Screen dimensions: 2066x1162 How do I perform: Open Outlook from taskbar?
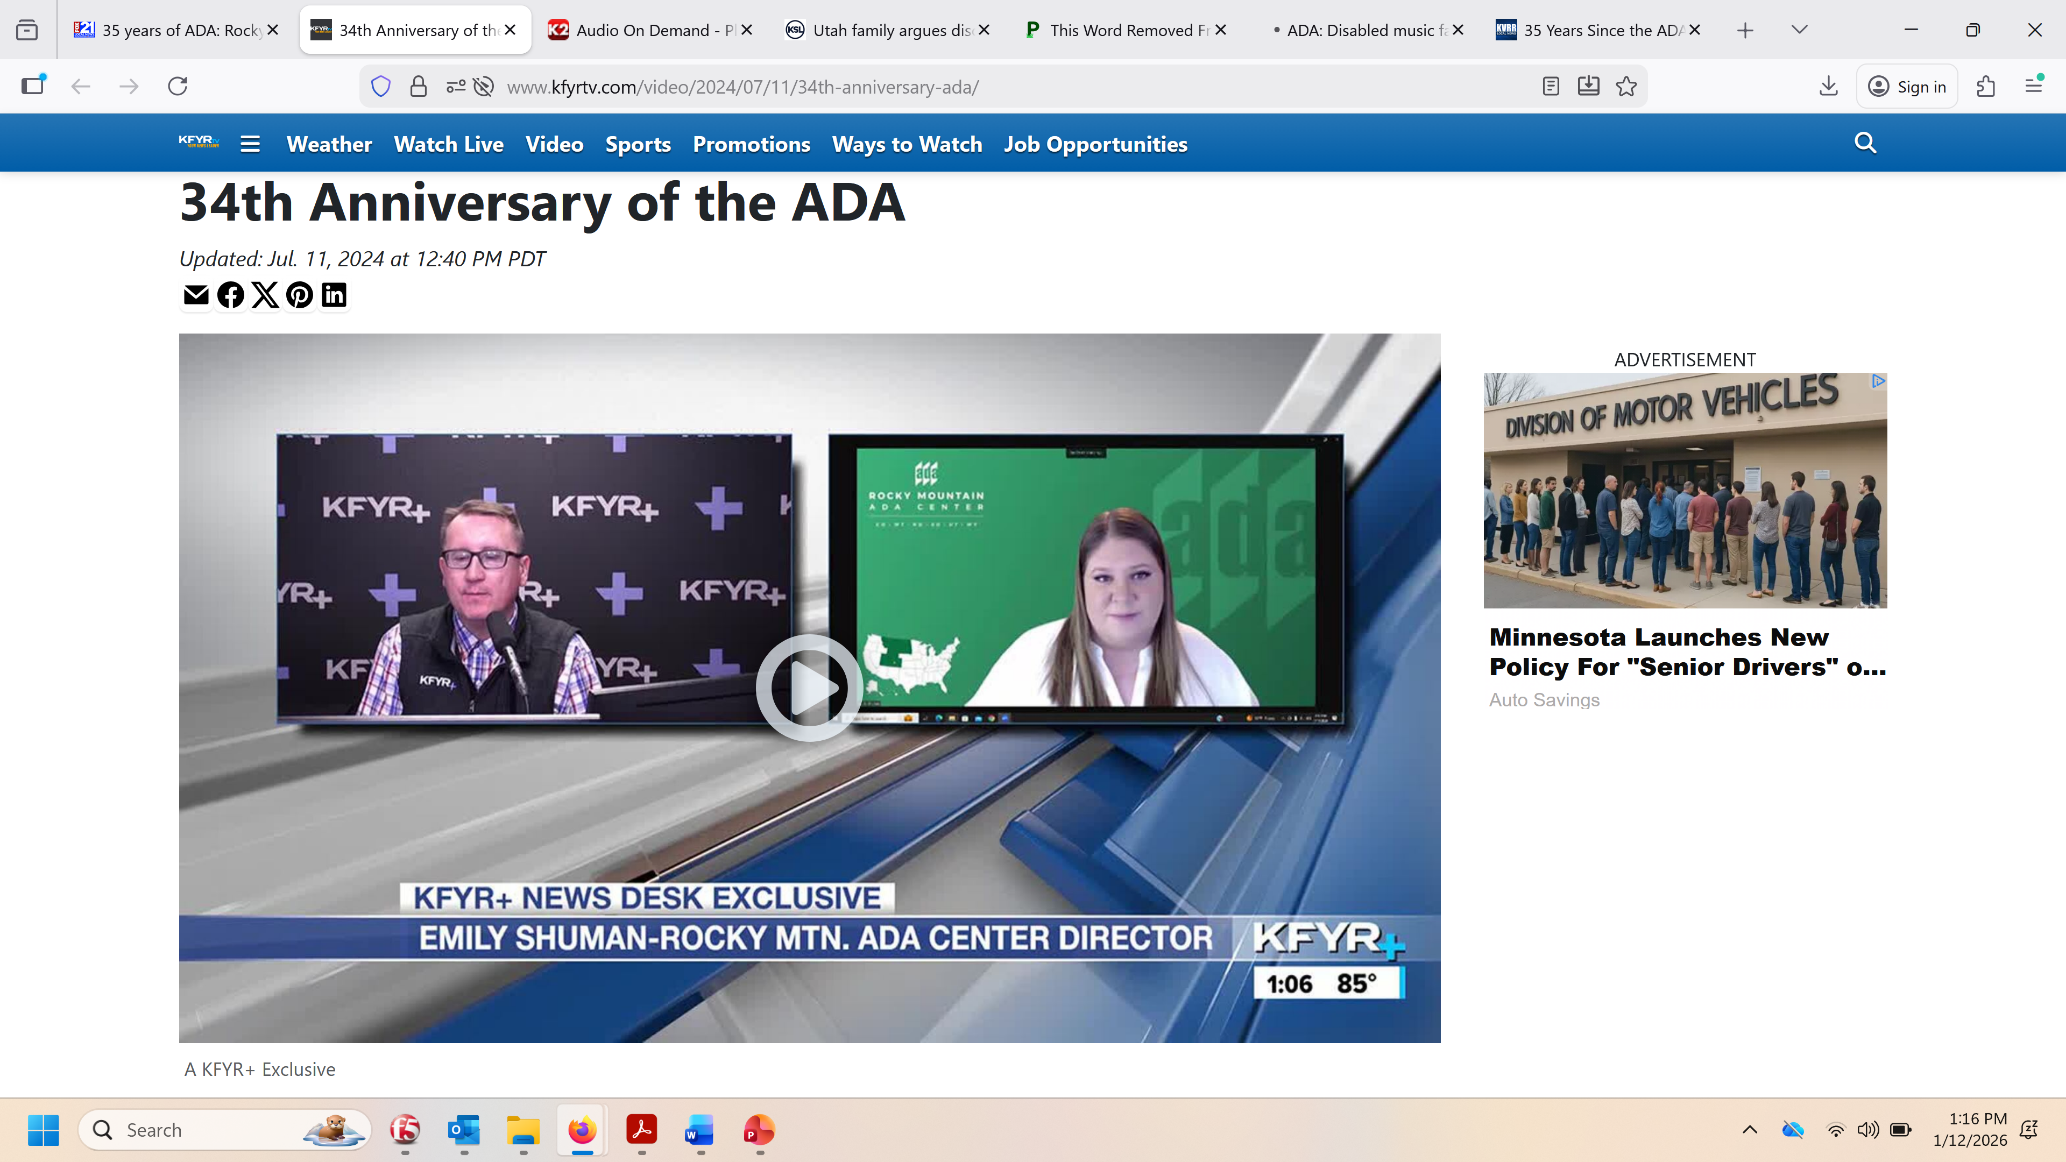click(464, 1130)
